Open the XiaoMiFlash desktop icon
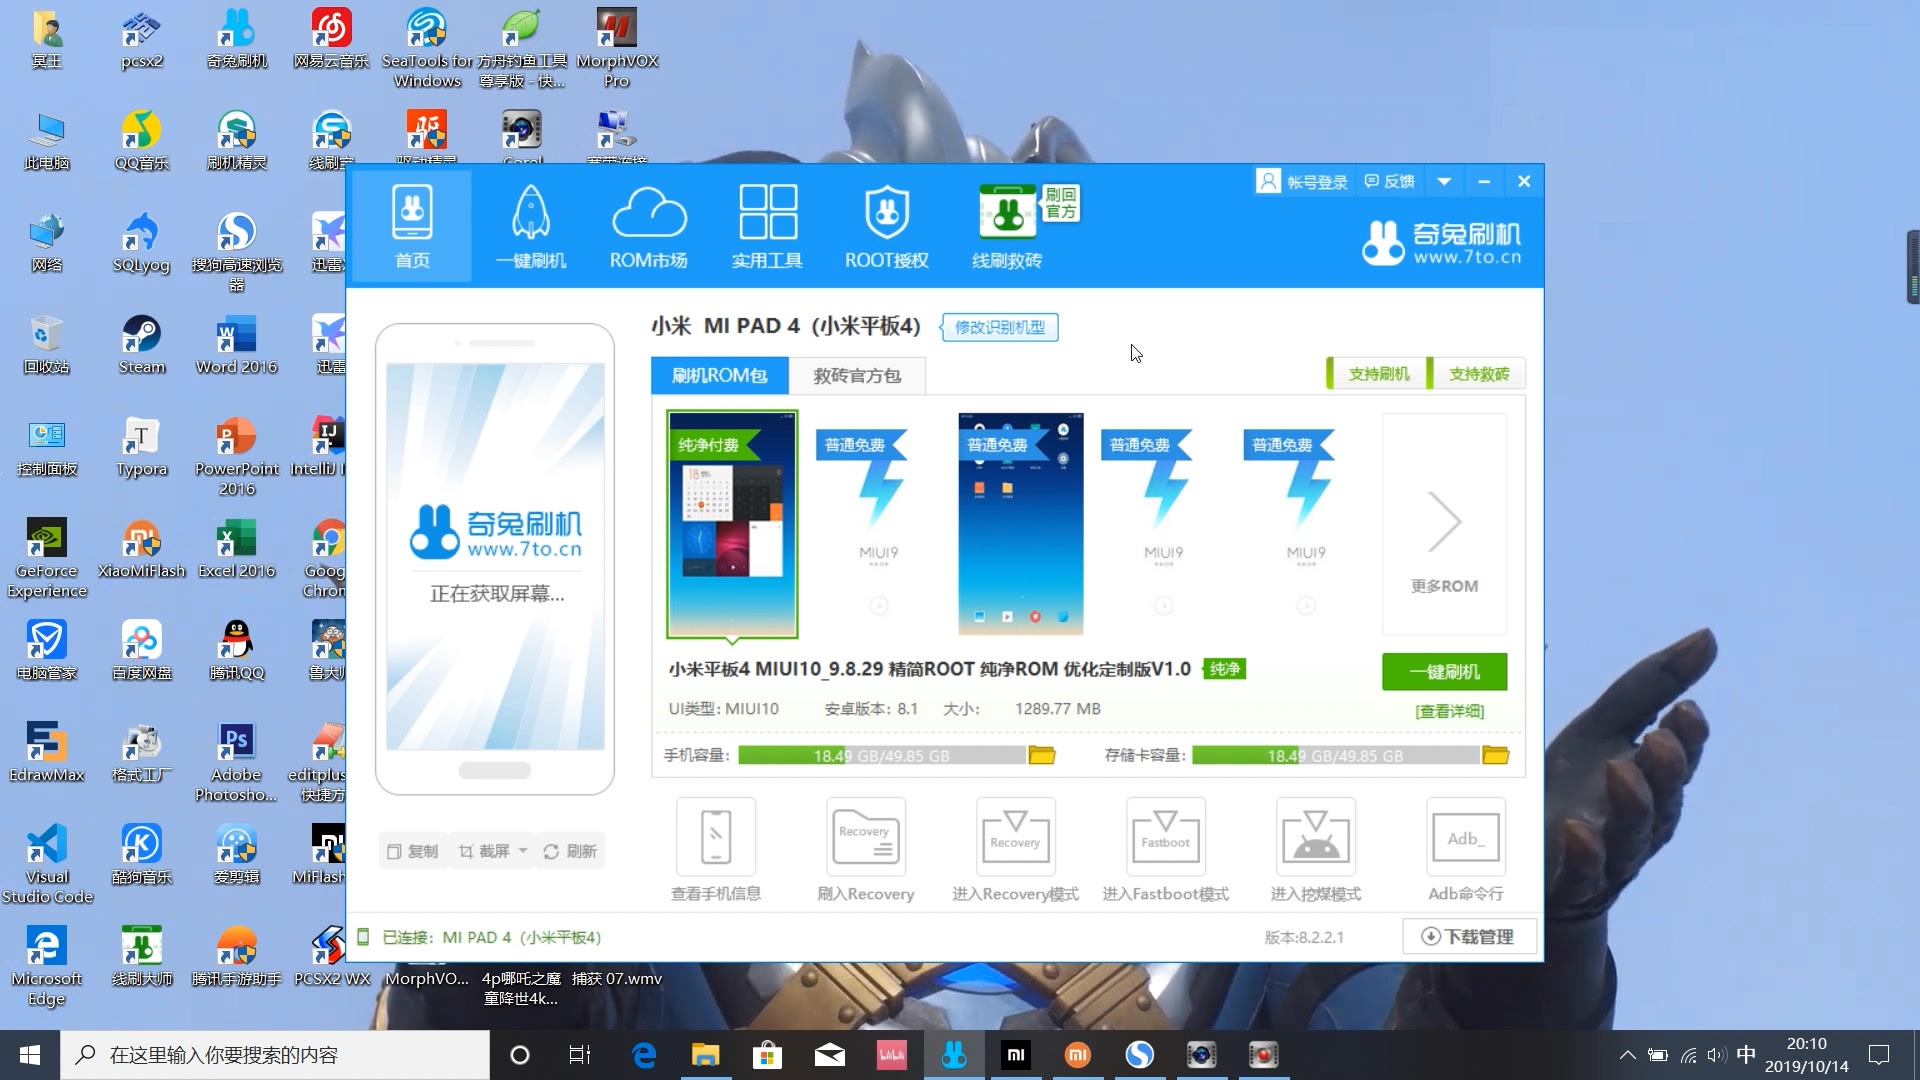 pyautogui.click(x=142, y=549)
